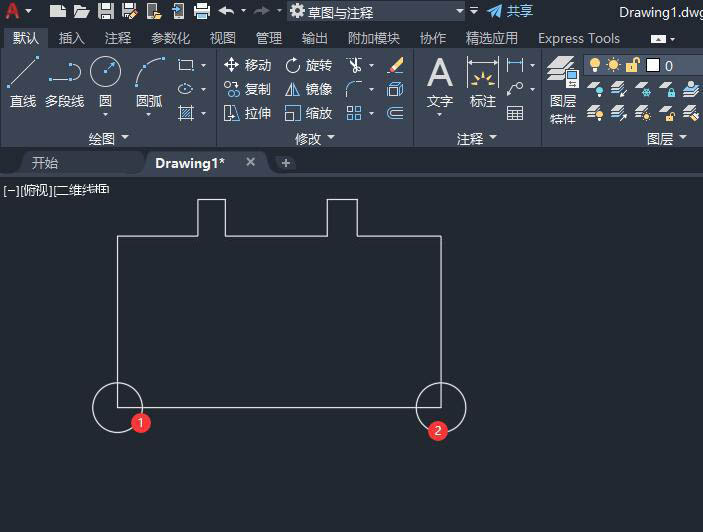Viewport: 703px width, 532px height.
Task: Expand the Annotation (注释) panel
Action: pyautogui.click(x=477, y=138)
